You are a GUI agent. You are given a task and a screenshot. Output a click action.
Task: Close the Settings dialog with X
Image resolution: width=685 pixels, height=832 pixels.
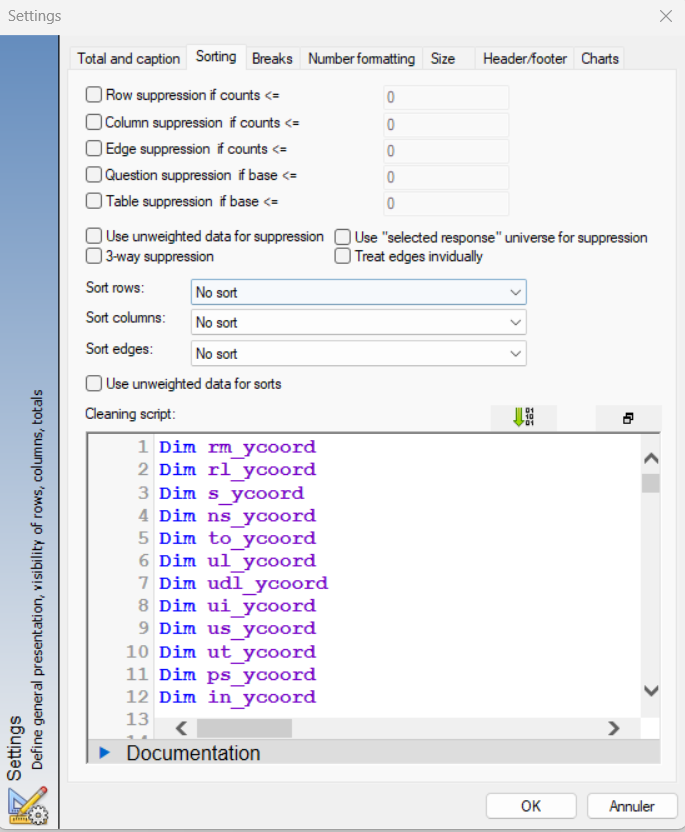(x=666, y=16)
